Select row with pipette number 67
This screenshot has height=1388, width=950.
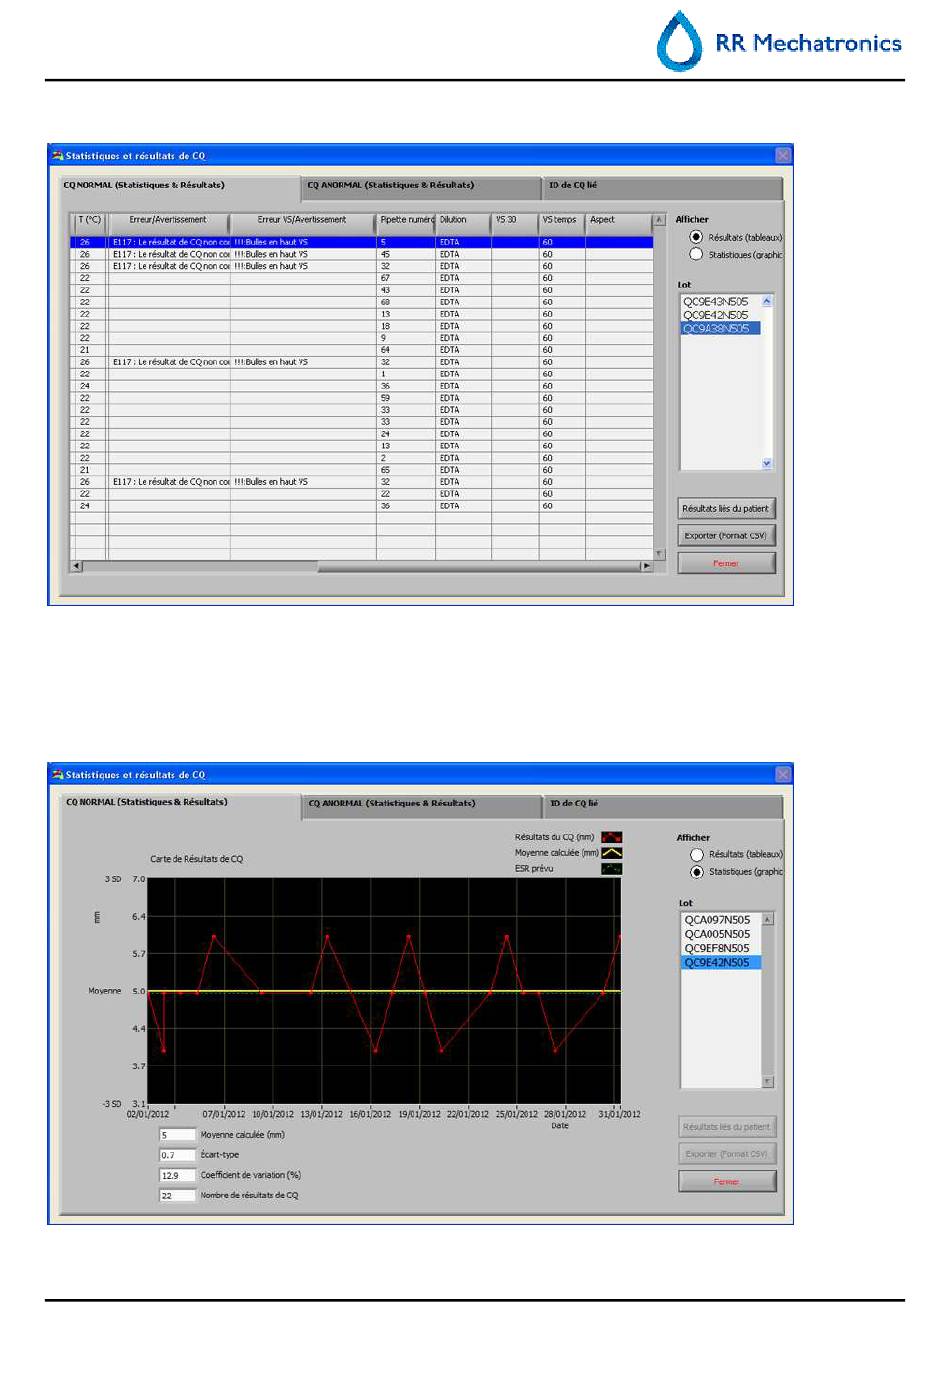[x=362, y=278]
